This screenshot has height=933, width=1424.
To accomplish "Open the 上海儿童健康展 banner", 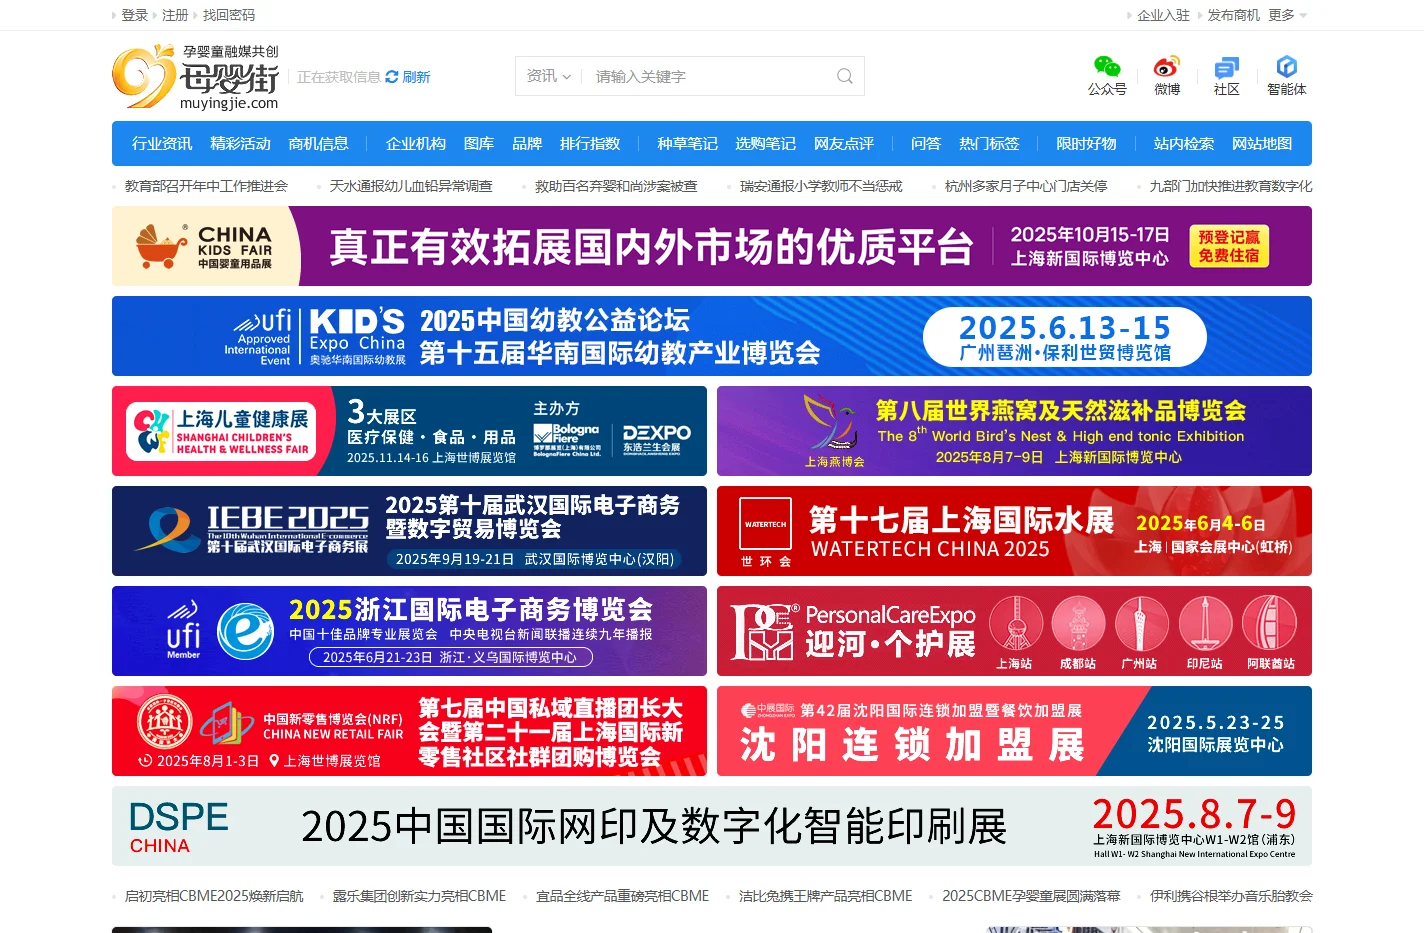I will point(409,431).
